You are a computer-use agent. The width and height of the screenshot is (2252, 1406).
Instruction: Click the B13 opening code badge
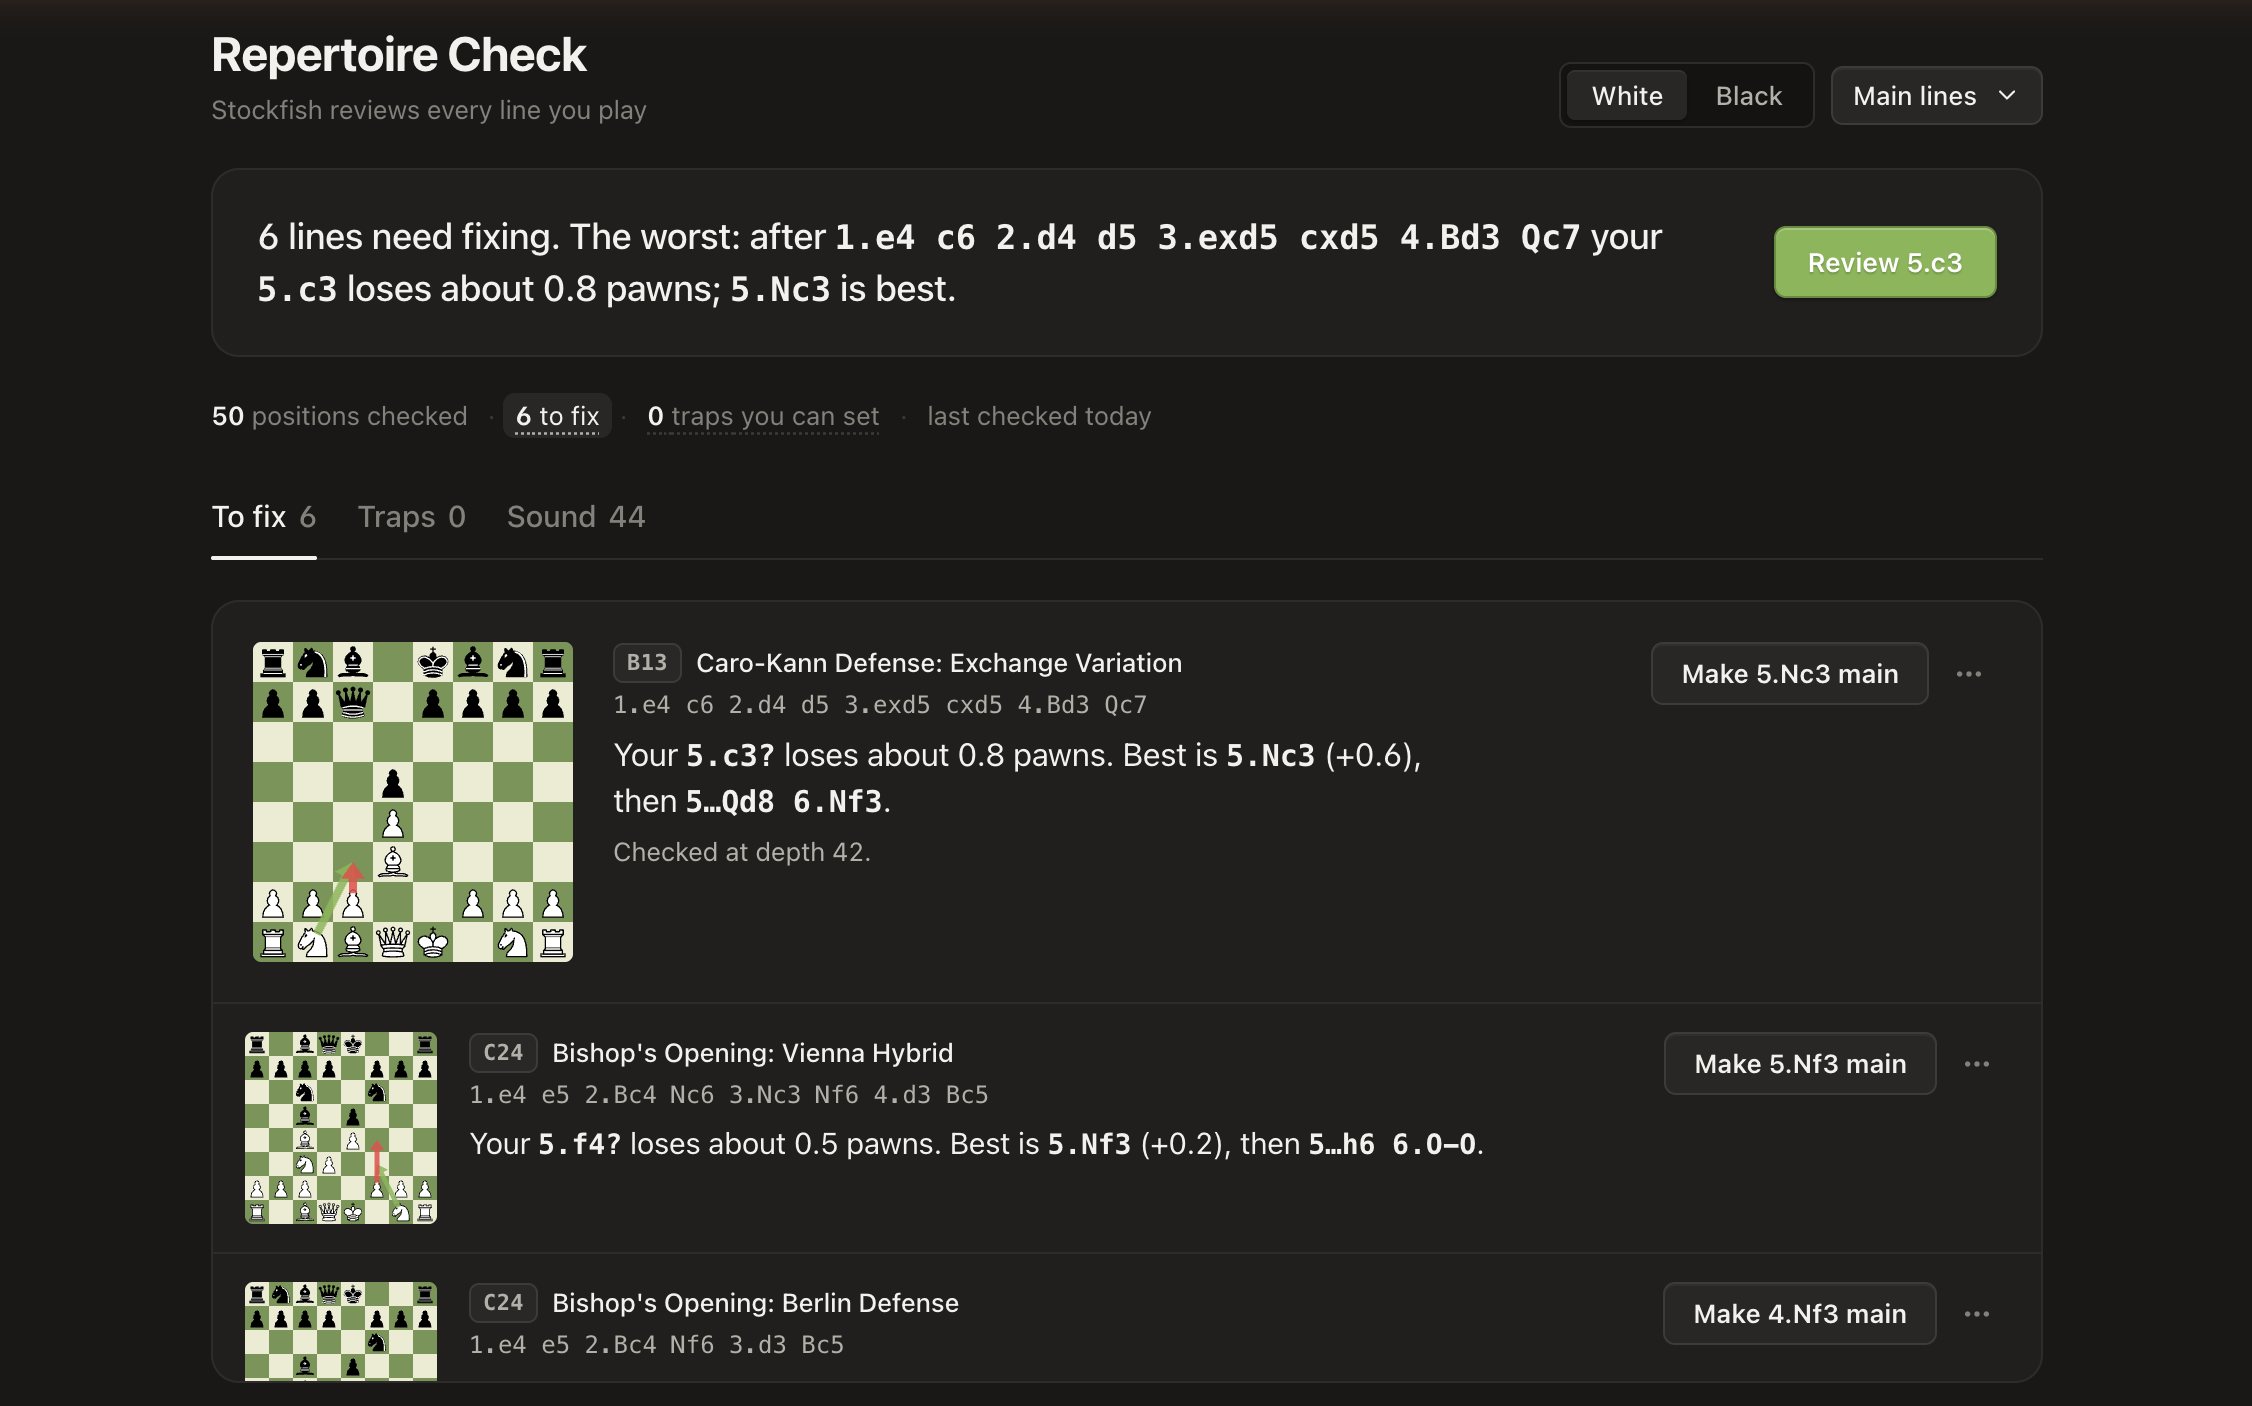coord(647,663)
